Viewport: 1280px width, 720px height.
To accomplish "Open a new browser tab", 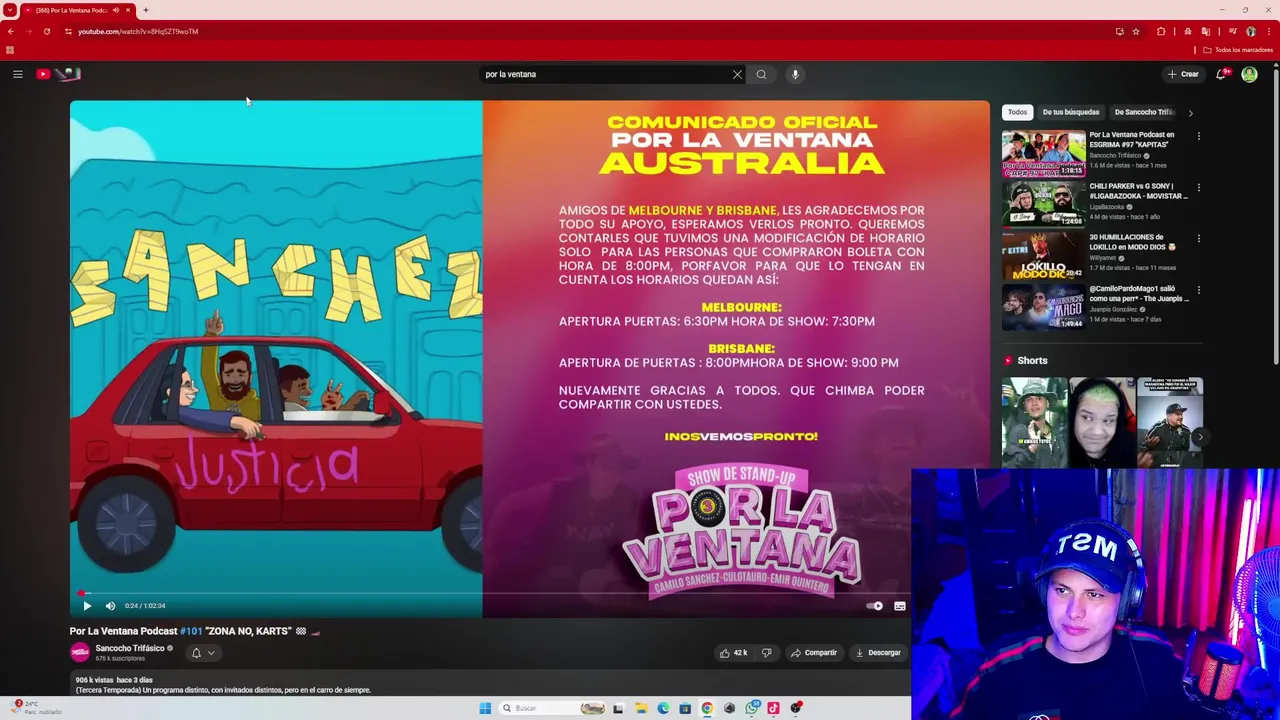I will [145, 10].
